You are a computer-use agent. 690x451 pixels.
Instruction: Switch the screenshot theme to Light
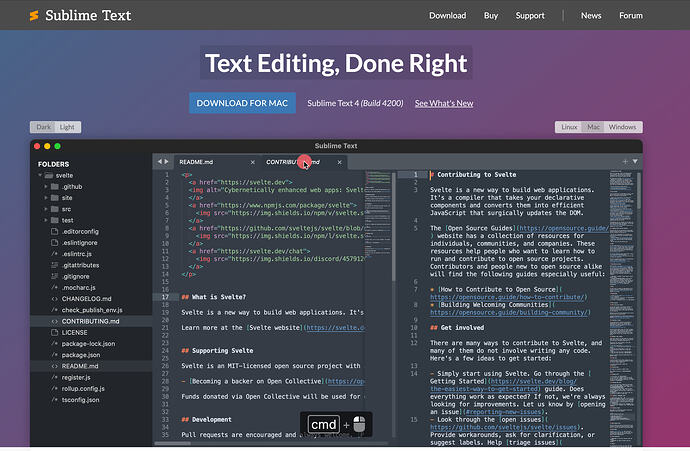67,127
